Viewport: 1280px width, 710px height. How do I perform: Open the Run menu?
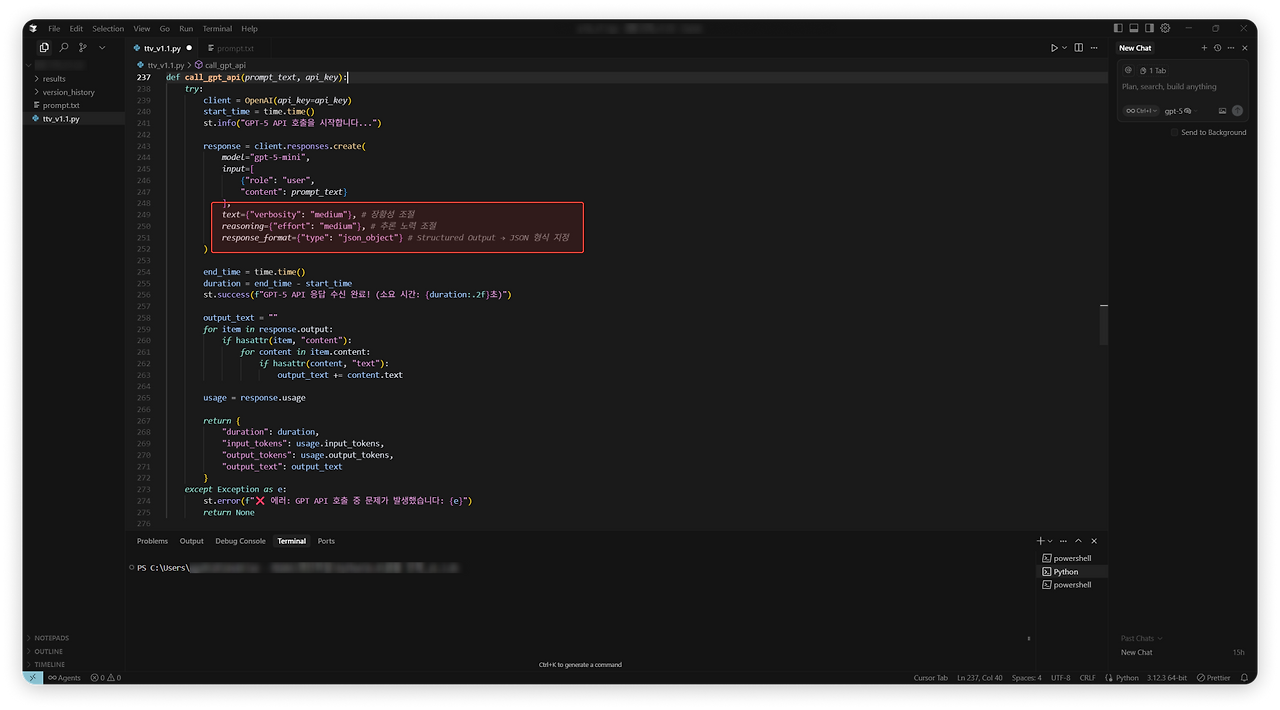pos(186,29)
